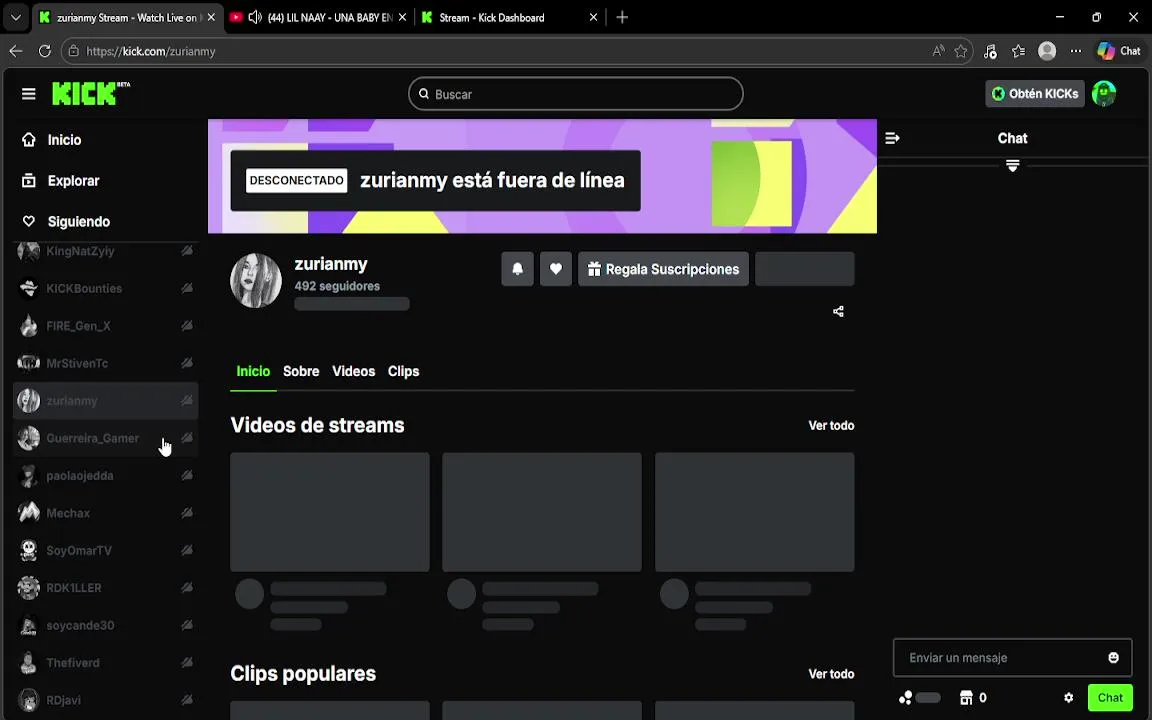This screenshot has width=1152, height=720.
Task: Open the hamburger sidebar menu
Action: tap(29, 94)
